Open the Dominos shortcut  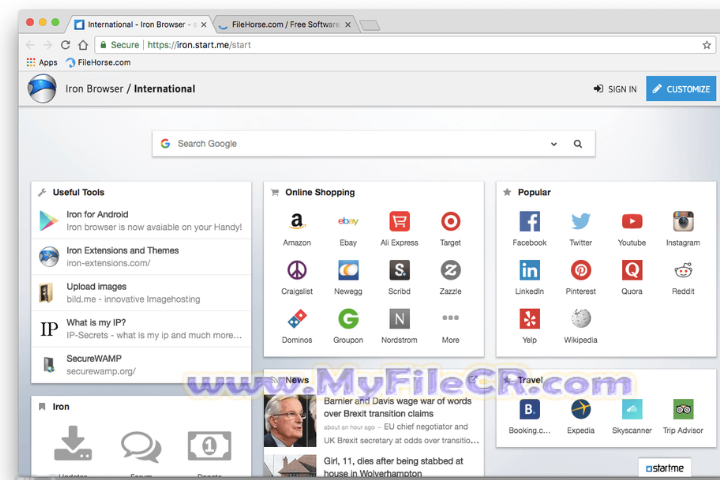tap(297, 326)
